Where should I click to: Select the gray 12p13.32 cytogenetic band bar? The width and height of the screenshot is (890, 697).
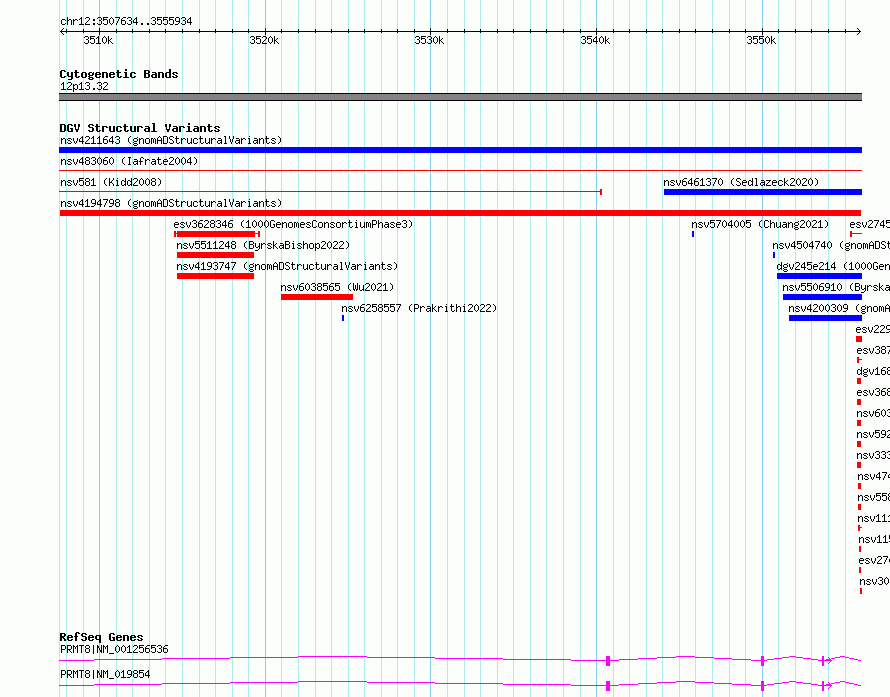click(460, 97)
